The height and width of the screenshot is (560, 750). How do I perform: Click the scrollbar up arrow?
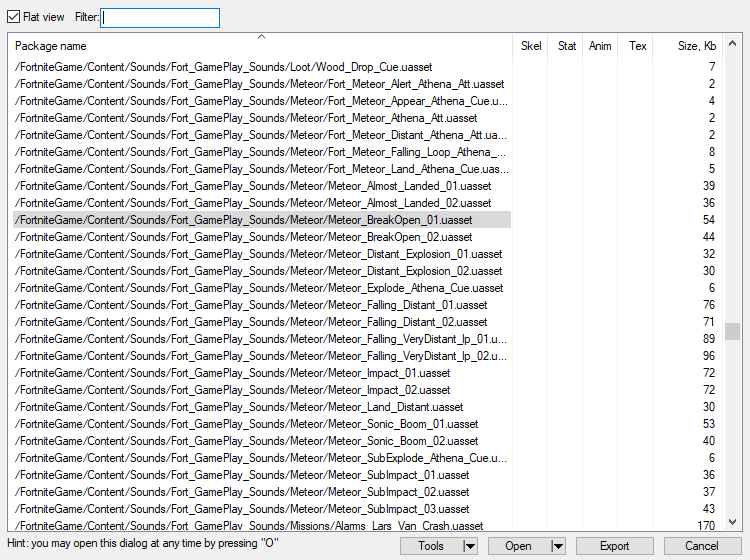tap(733, 43)
